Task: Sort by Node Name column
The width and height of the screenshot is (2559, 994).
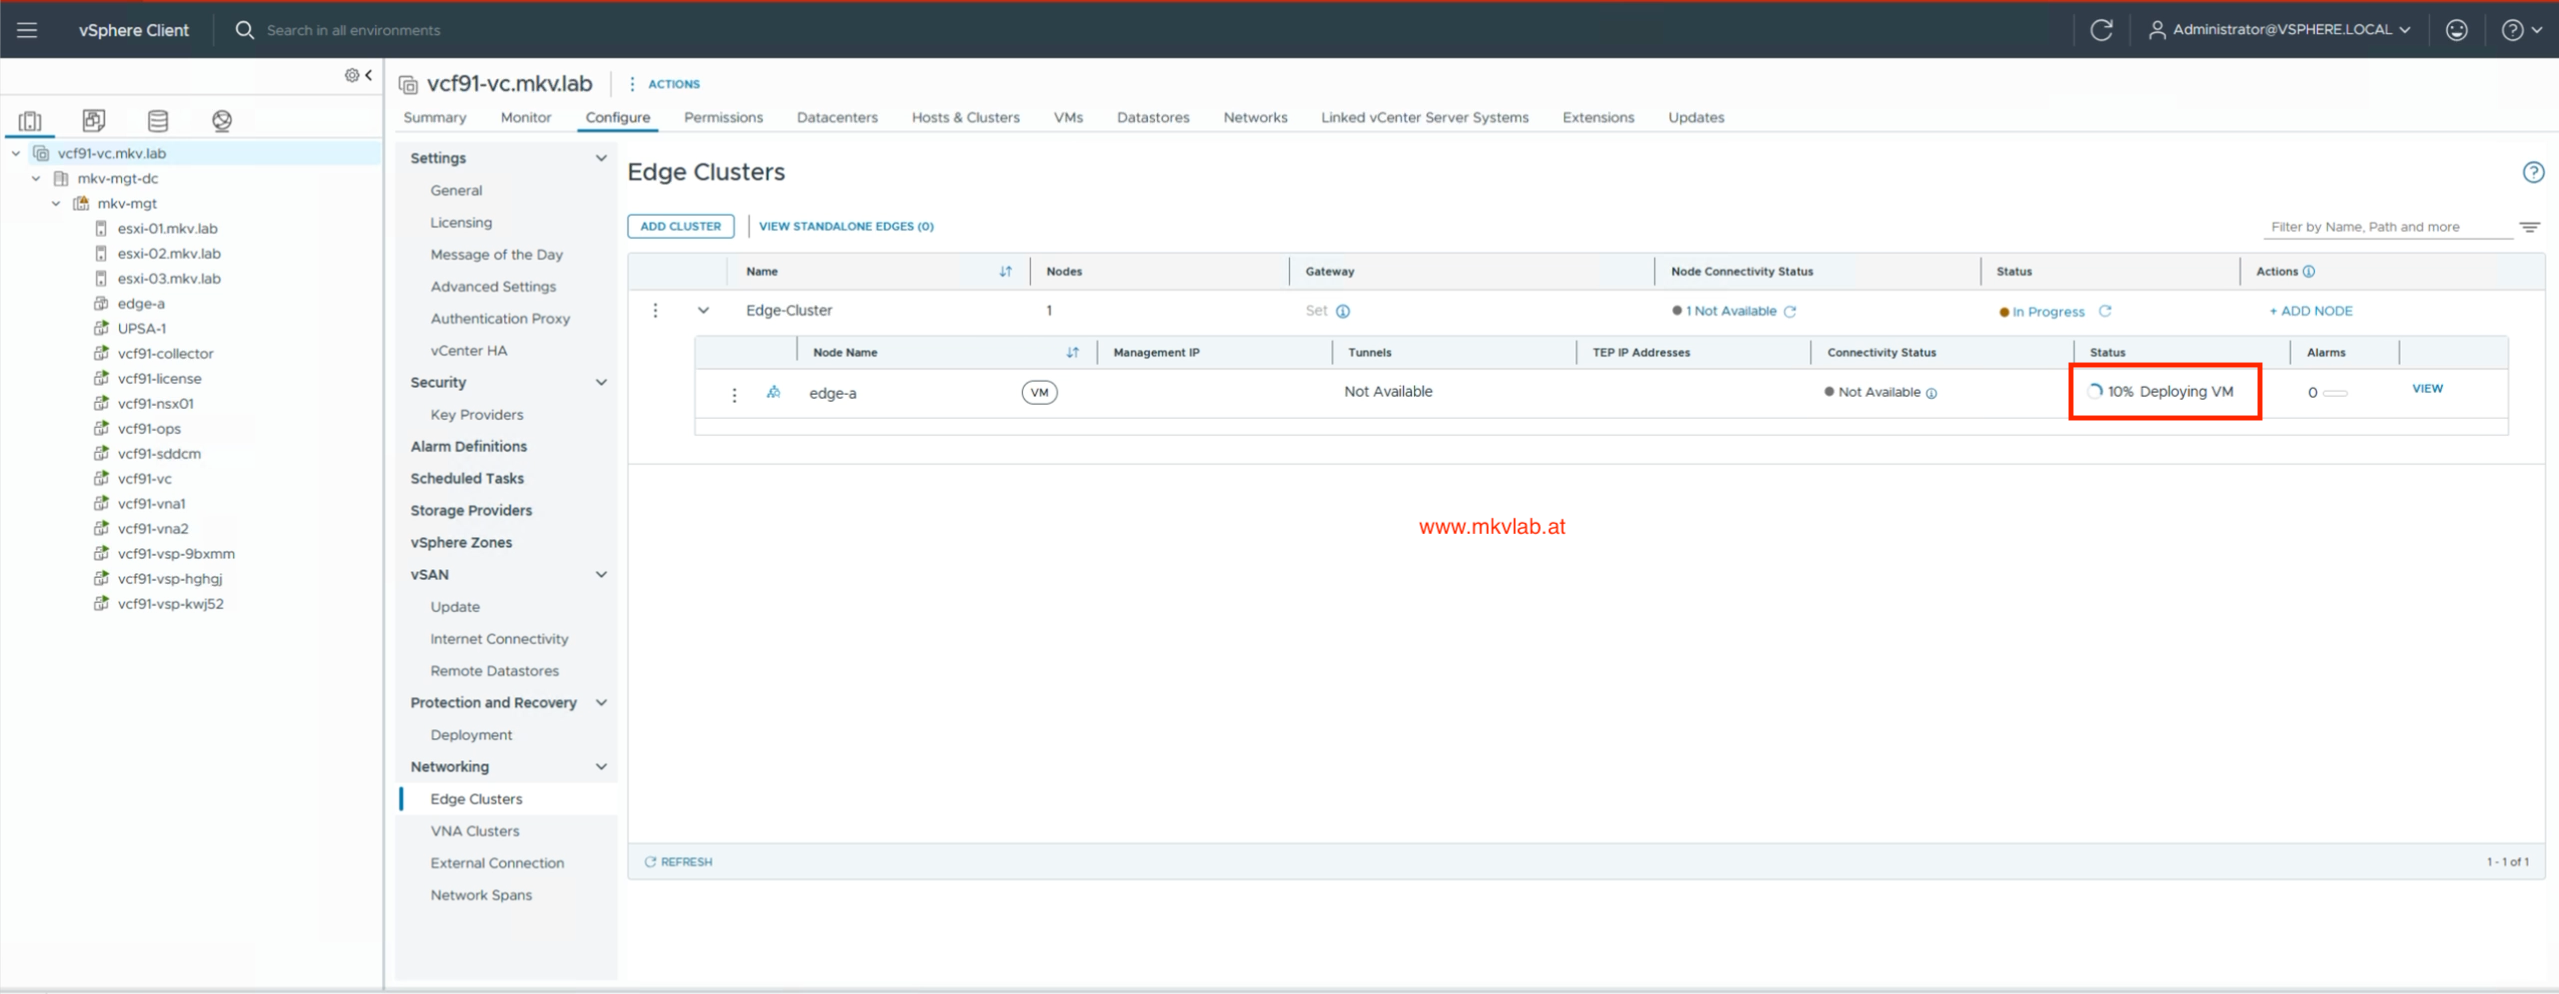Action: (1072, 352)
